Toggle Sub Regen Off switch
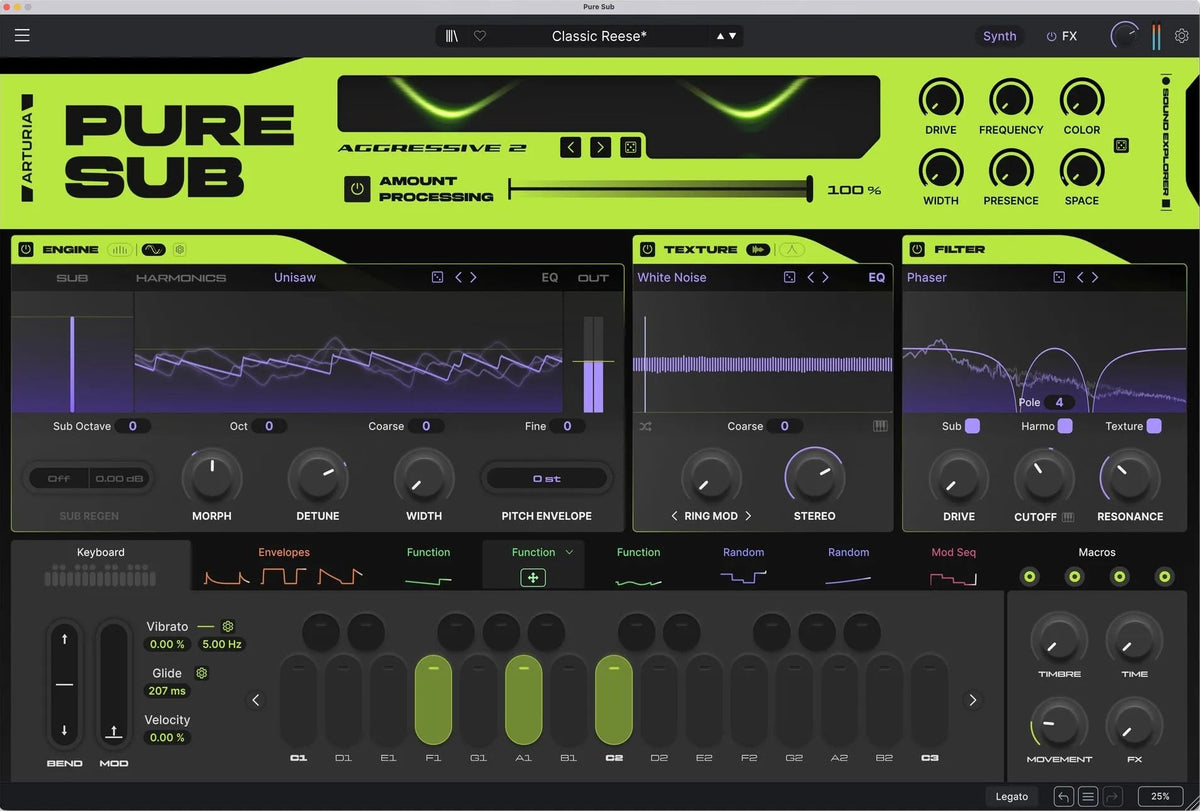Screen dimensions: 1200x811 click(59, 479)
